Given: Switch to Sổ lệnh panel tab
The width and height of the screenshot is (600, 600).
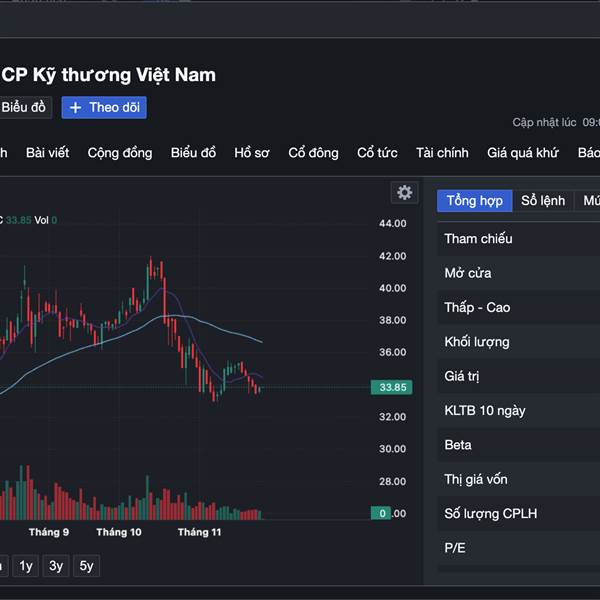Looking at the screenshot, I should pyautogui.click(x=543, y=201).
